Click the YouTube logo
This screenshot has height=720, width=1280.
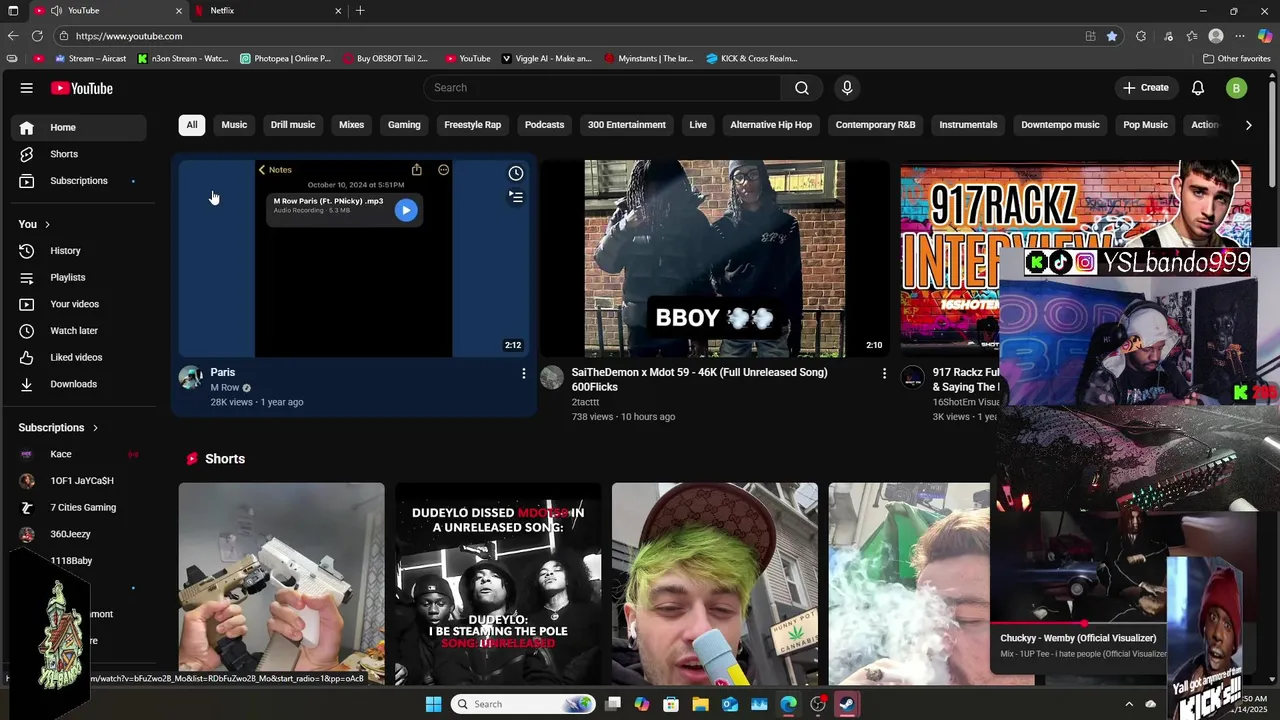click(82, 88)
